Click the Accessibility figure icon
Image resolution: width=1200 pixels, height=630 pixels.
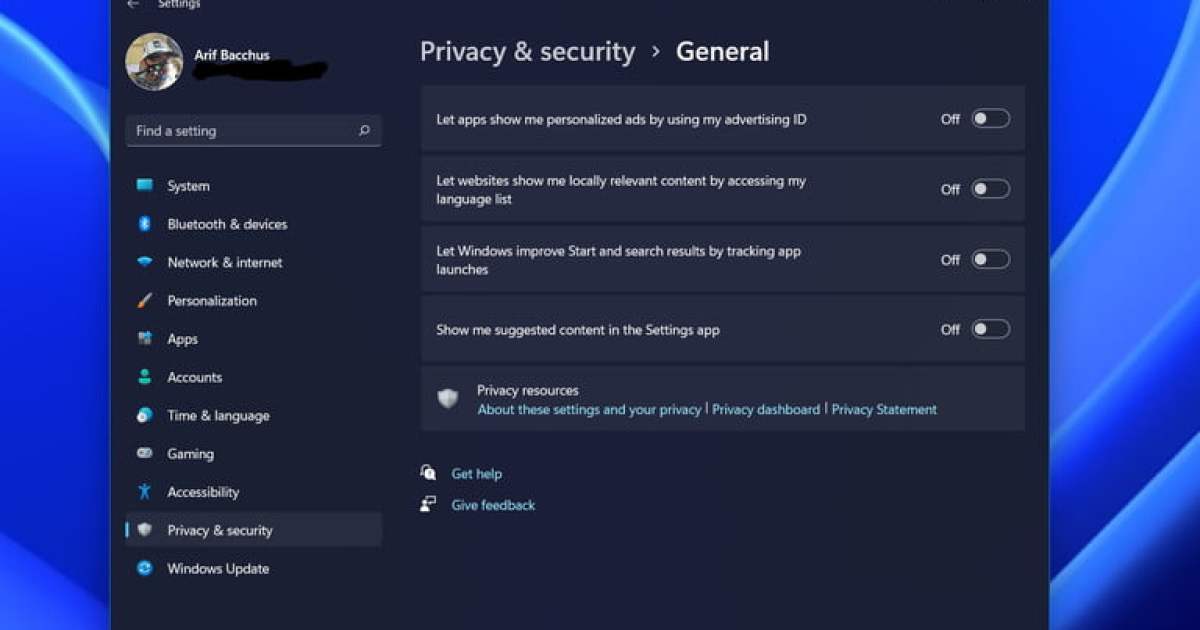pyautogui.click(x=145, y=491)
